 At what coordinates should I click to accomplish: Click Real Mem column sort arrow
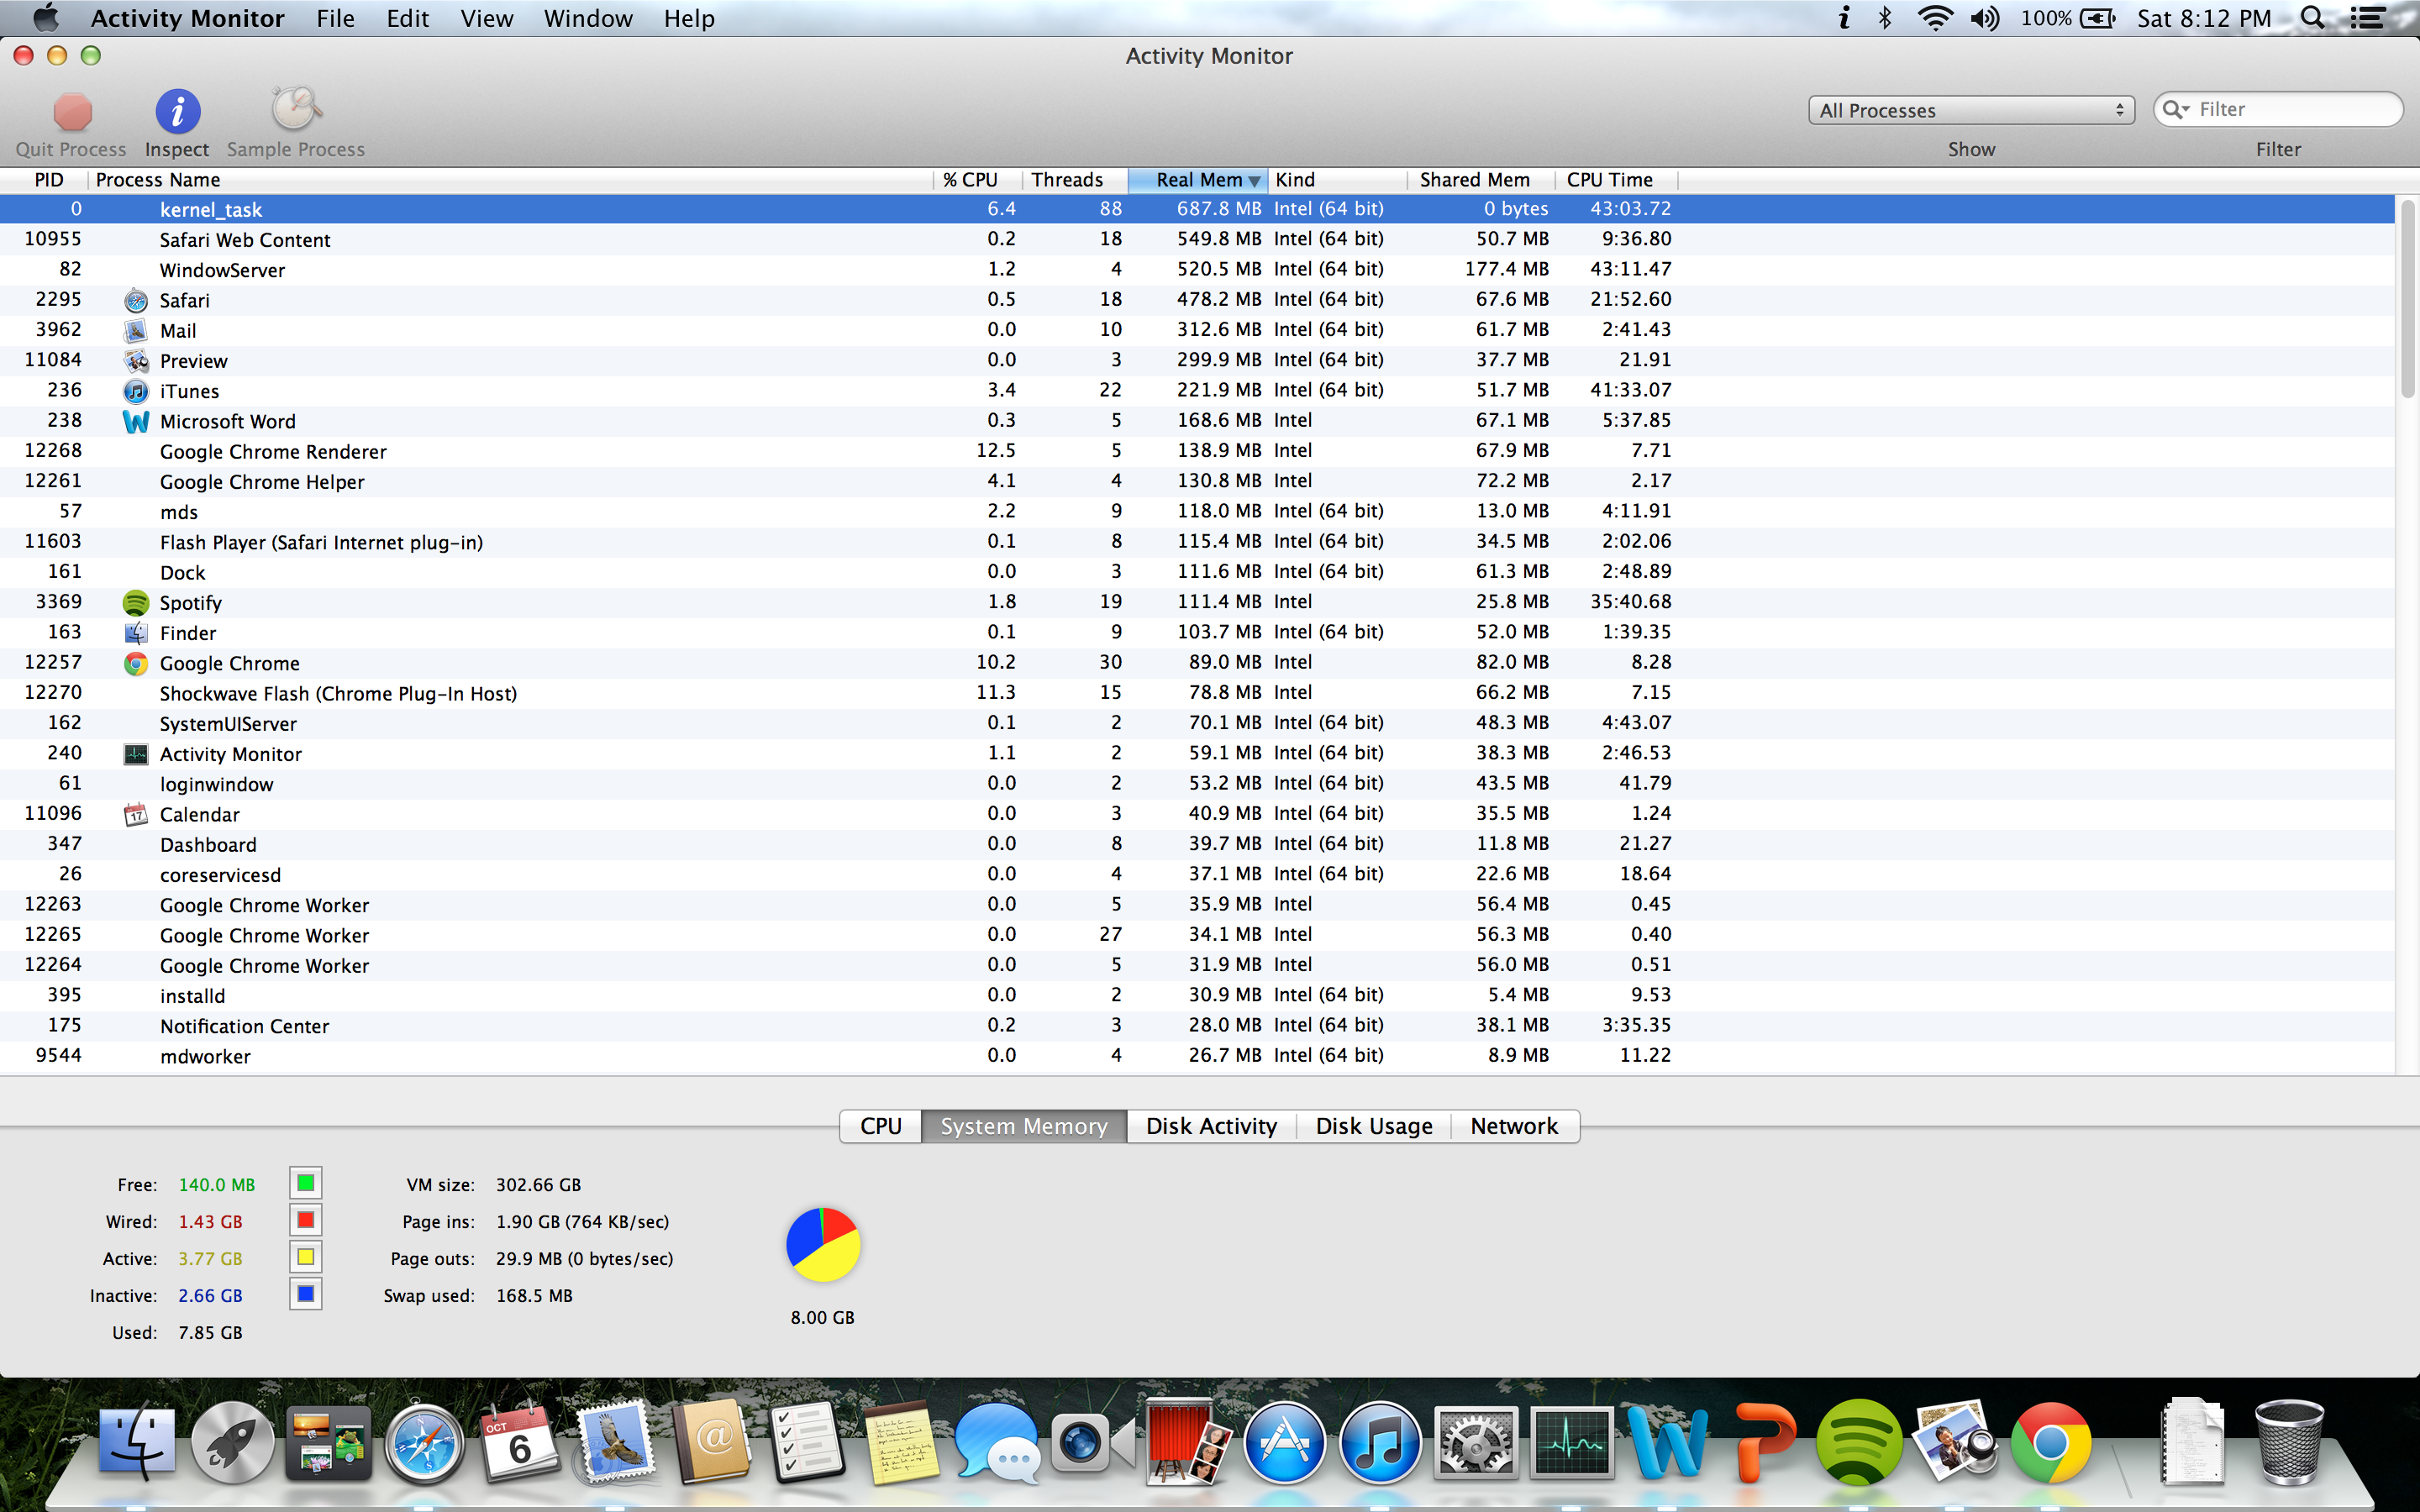(x=1254, y=181)
